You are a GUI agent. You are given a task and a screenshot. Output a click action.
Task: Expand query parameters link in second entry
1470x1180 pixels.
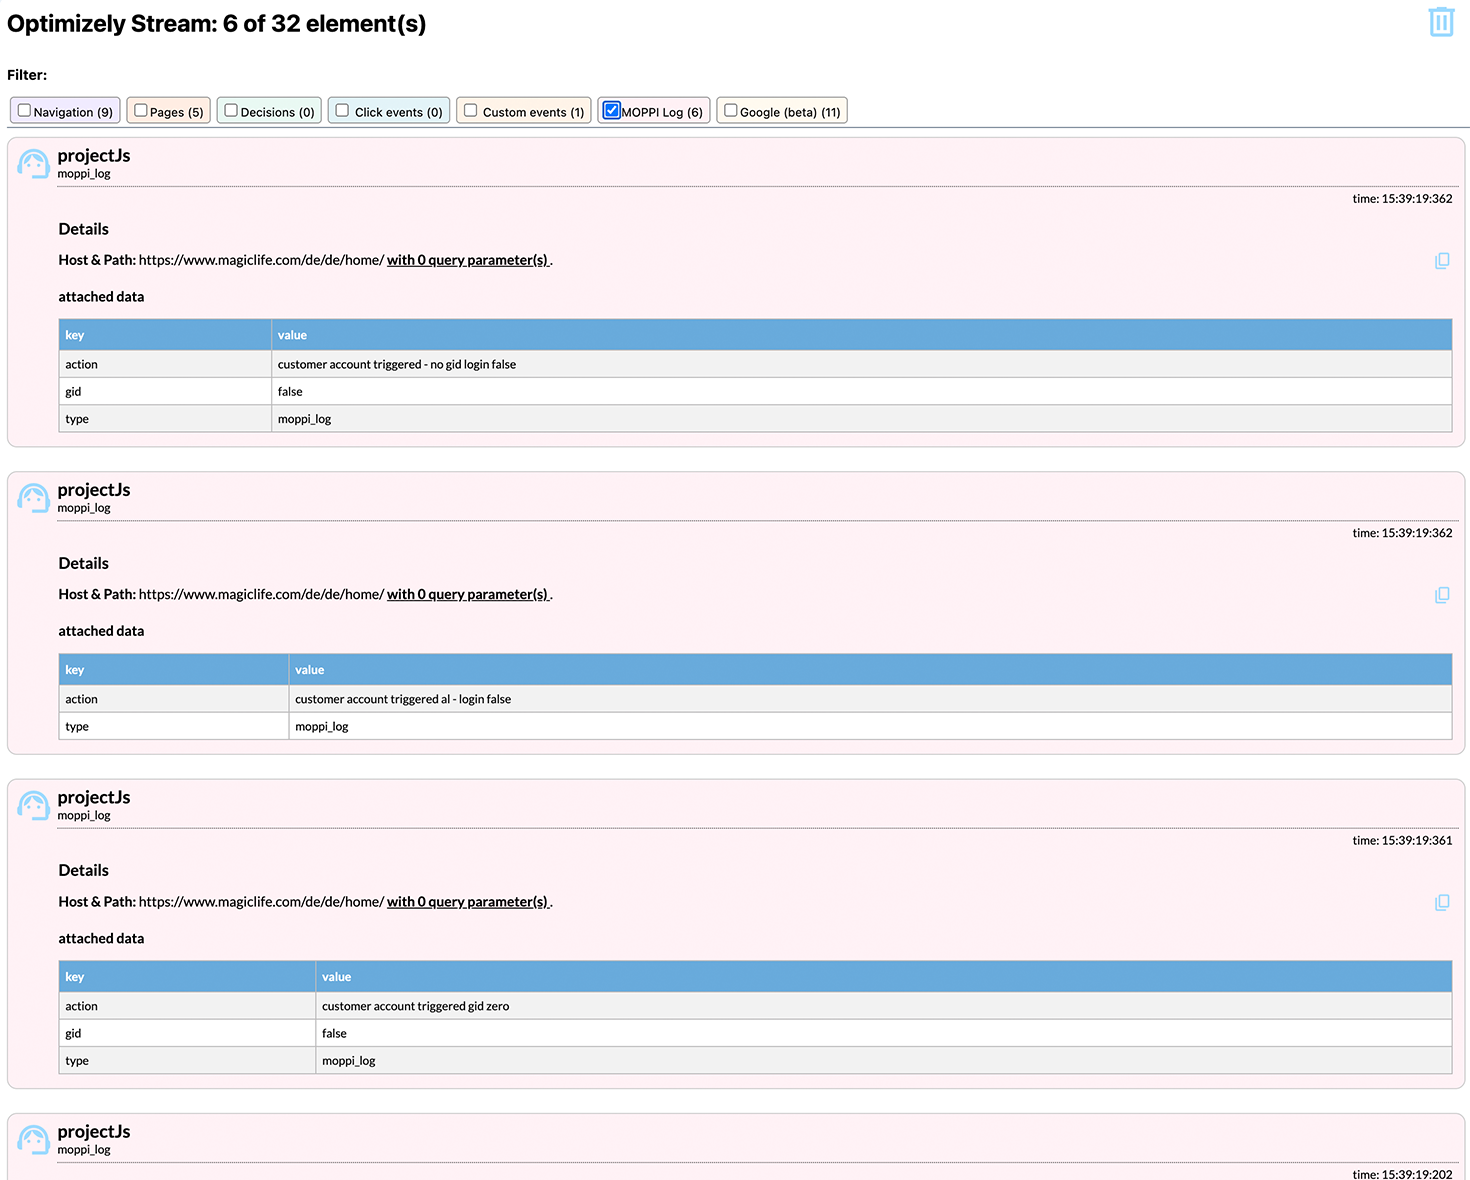[468, 594]
